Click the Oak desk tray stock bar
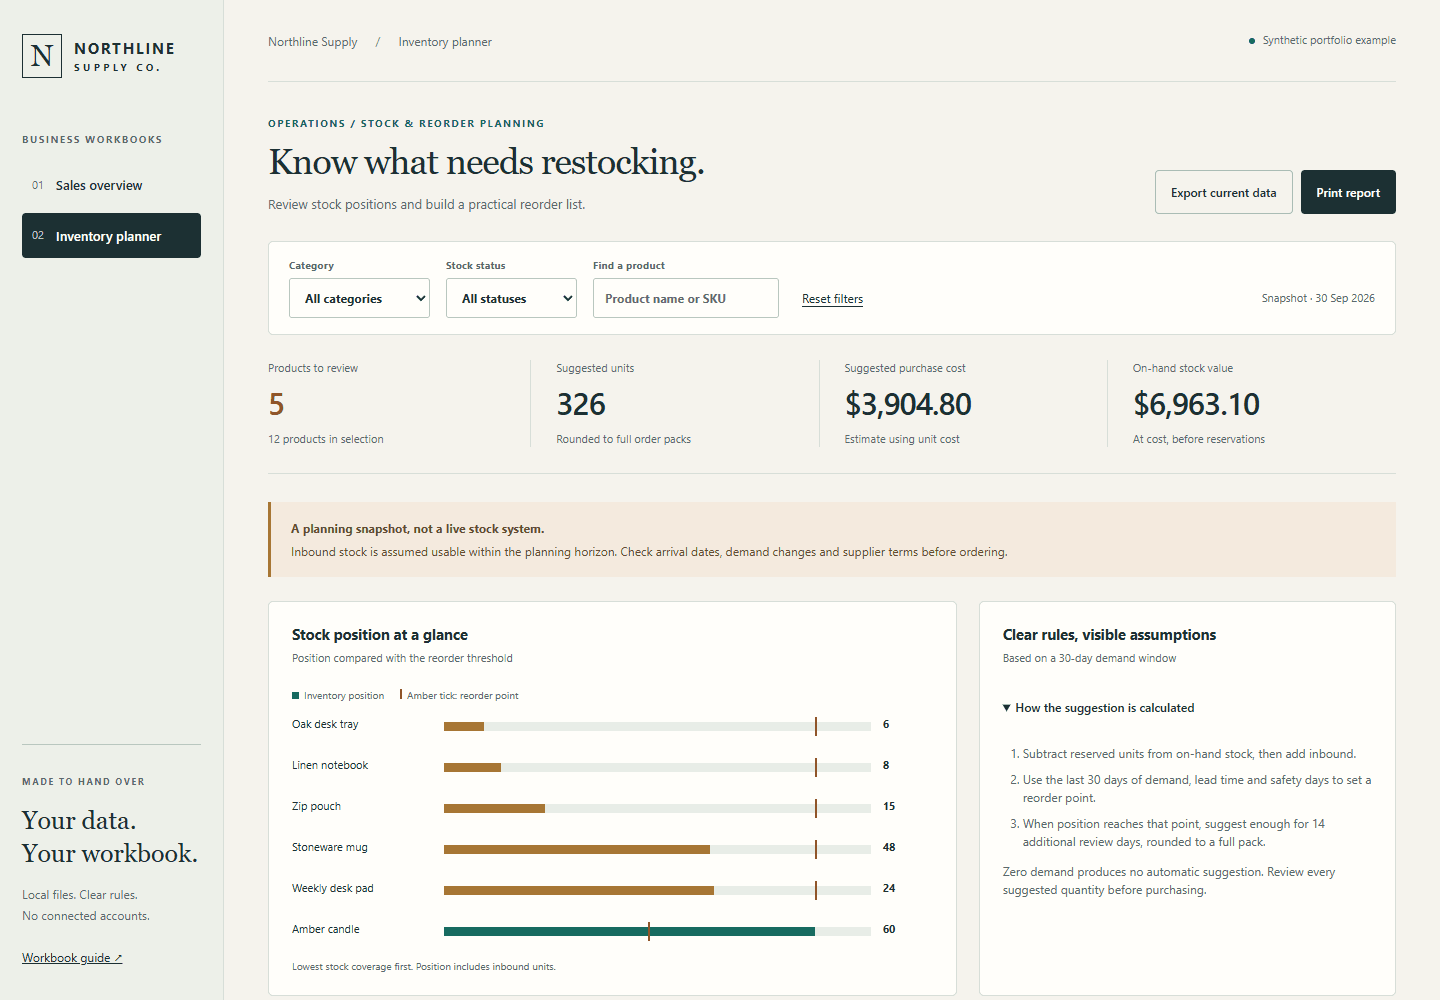This screenshot has height=1000, width=1440. (657, 726)
